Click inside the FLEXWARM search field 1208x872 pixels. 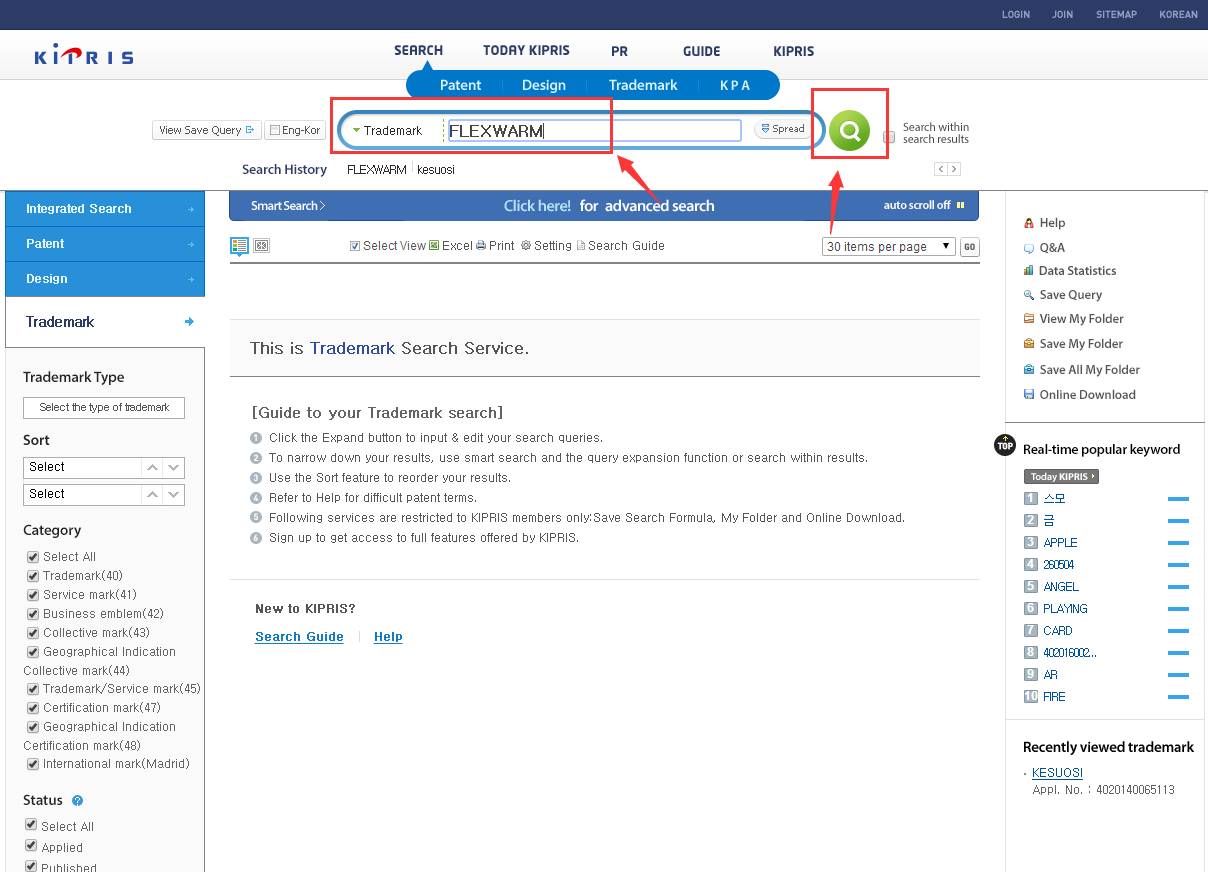594,131
